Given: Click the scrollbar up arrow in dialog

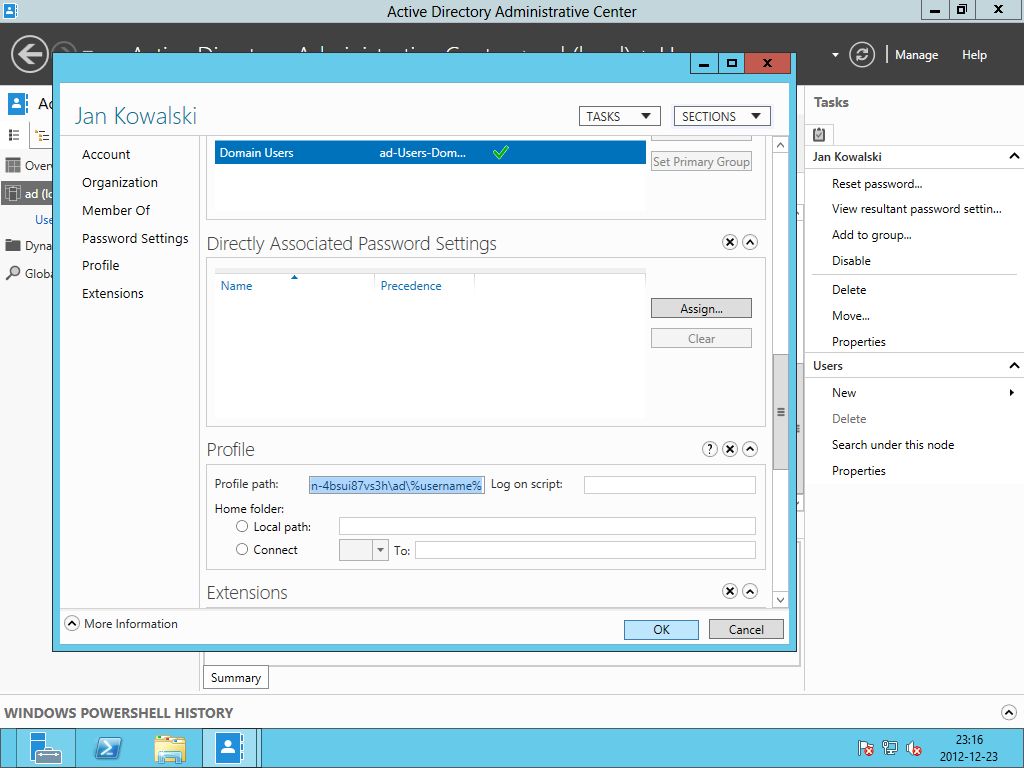Looking at the screenshot, I should tap(780, 145).
